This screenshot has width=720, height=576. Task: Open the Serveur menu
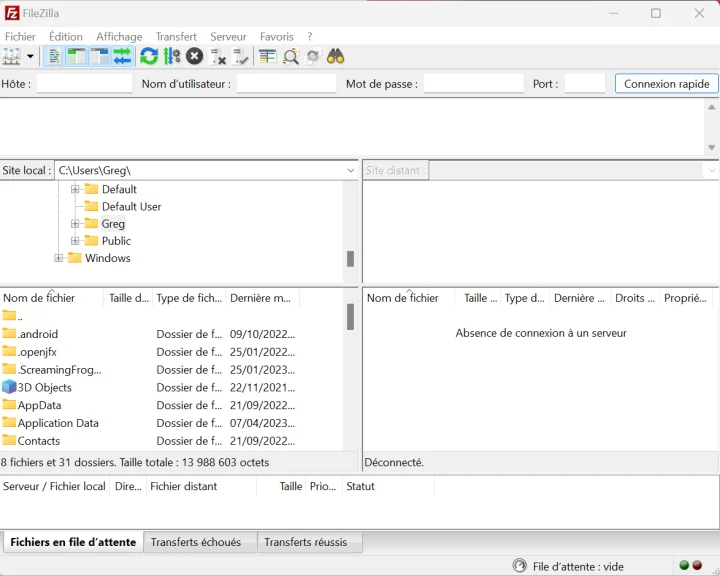pyautogui.click(x=228, y=37)
